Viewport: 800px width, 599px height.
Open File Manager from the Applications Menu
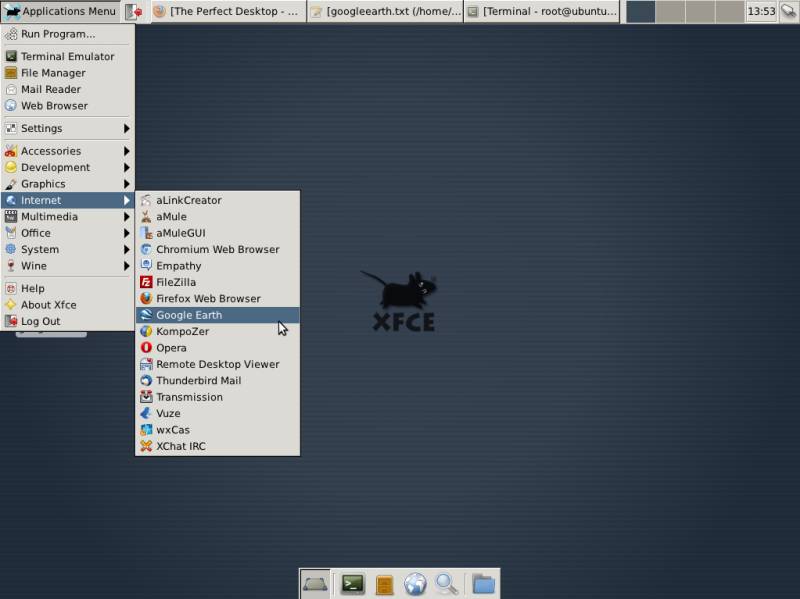pyautogui.click(x=67, y=73)
